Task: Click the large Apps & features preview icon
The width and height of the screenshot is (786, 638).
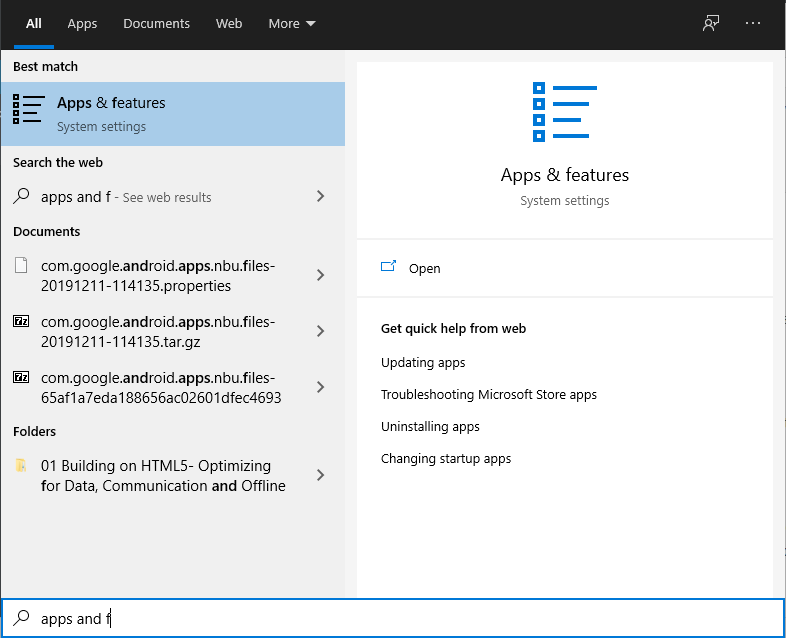Action: (x=564, y=112)
